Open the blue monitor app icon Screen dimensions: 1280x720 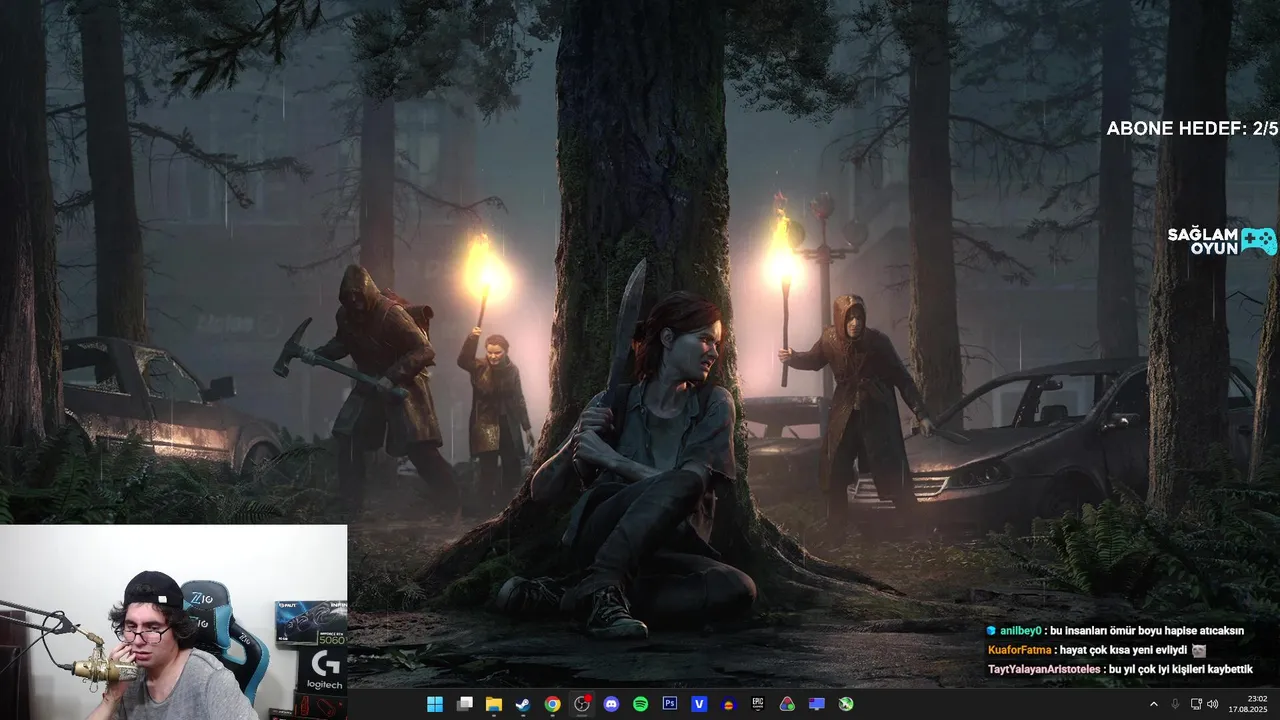pyautogui.click(x=817, y=704)
